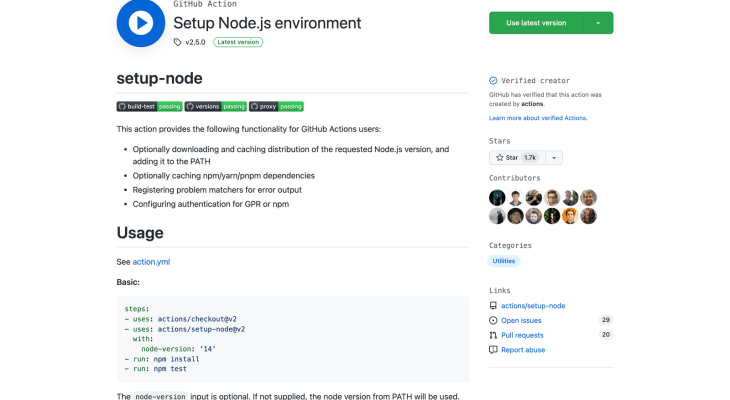Open the Pull requests link

tap(522, 335)
